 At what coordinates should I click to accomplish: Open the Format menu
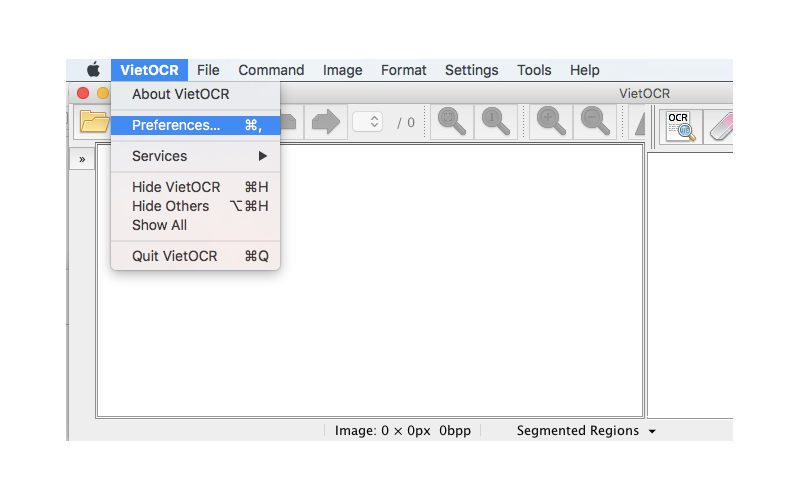point(404,70)
